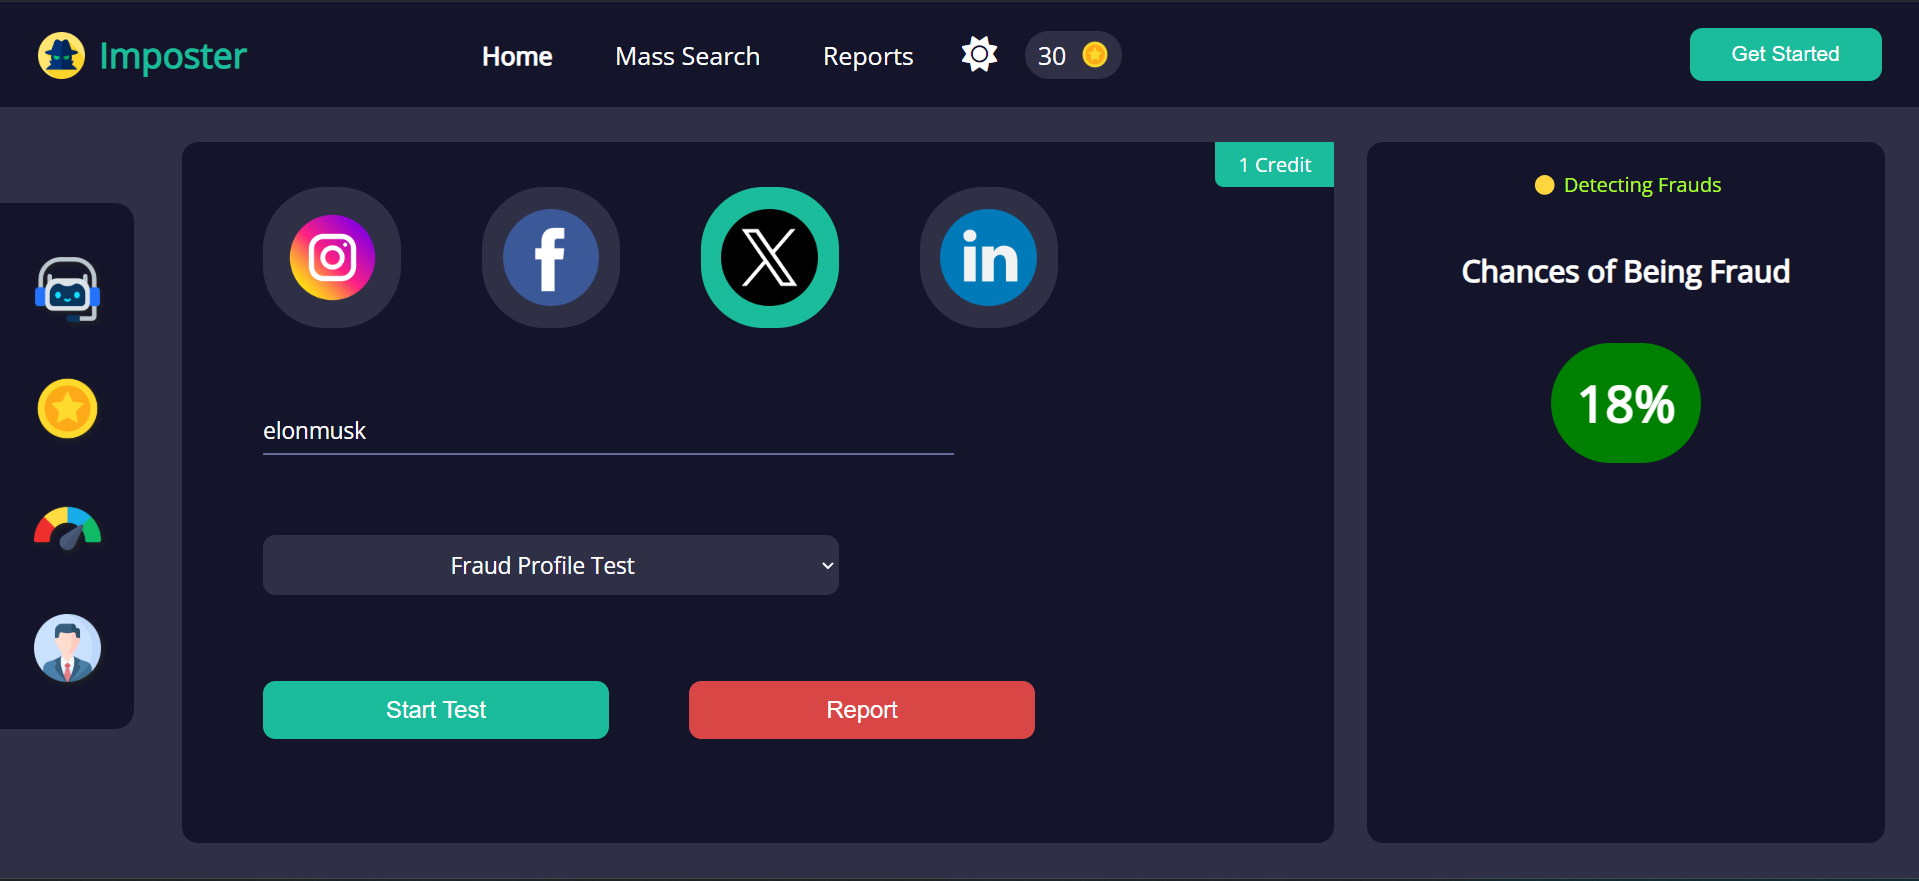The height and width of the screenshot is (881, 1919).
Task: Open the speedometer gauge sidebar icon
Action: [67, 529]
